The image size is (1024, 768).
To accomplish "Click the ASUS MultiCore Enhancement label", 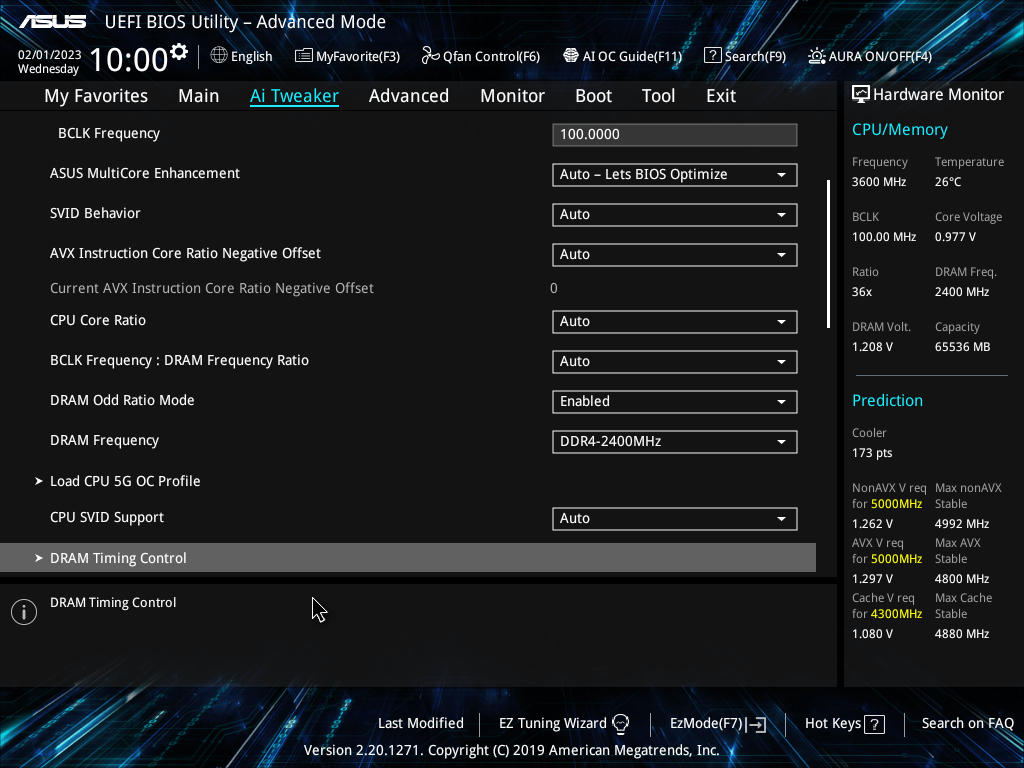I will (x=145, y=173).
